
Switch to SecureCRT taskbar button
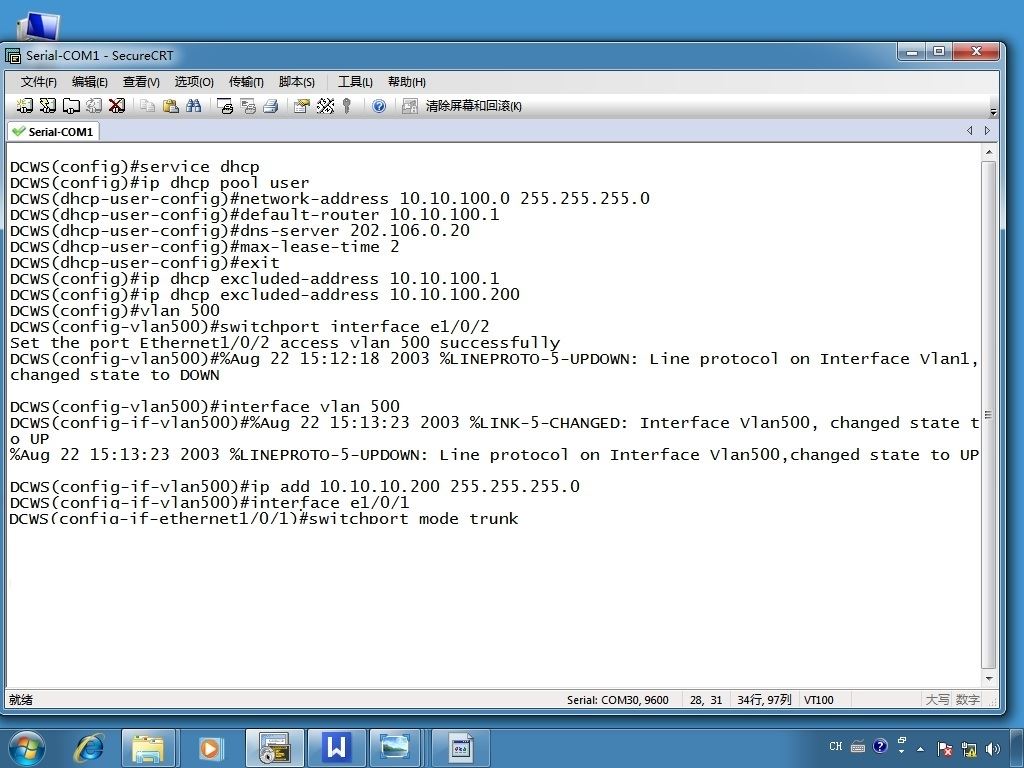[274, 748]
